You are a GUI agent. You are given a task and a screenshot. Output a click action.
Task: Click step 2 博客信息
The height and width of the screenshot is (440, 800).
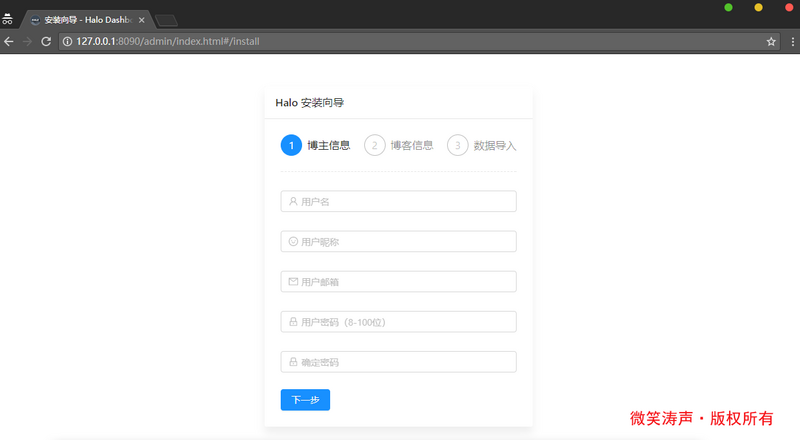click(x=398, y=145)
